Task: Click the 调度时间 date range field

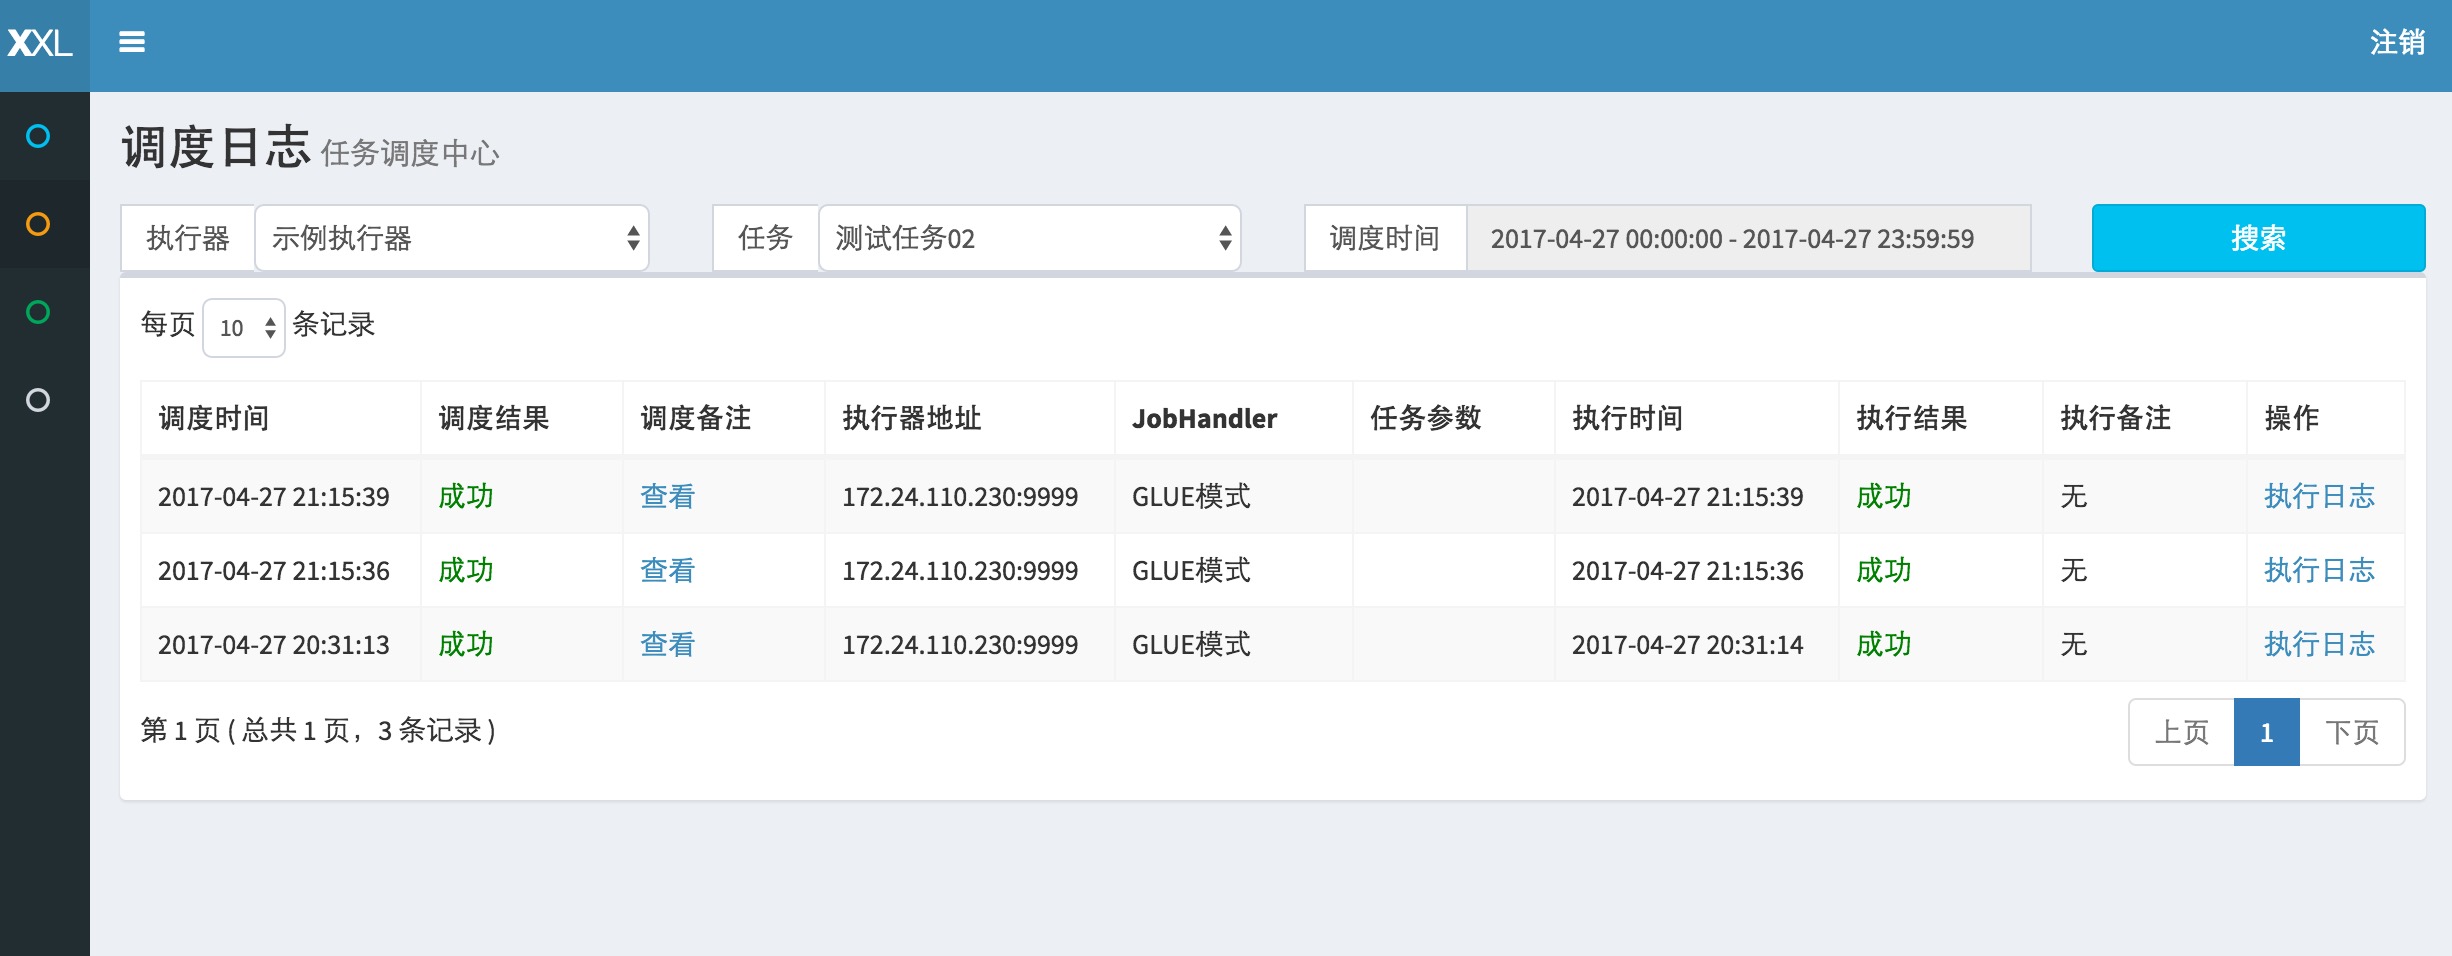Action: 1748,238
